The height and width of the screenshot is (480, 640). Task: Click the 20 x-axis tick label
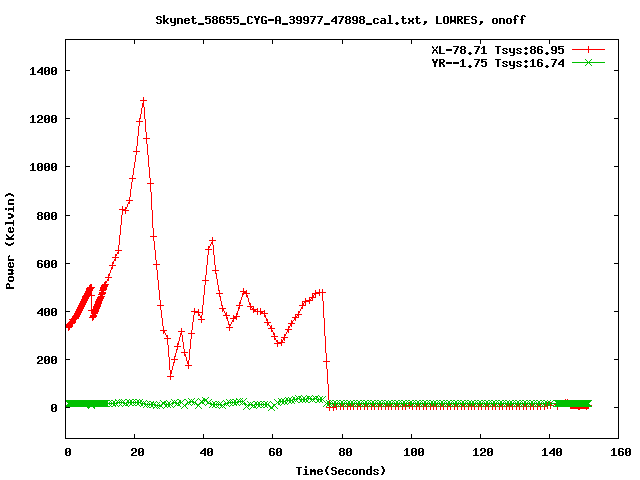coord(137,452)
